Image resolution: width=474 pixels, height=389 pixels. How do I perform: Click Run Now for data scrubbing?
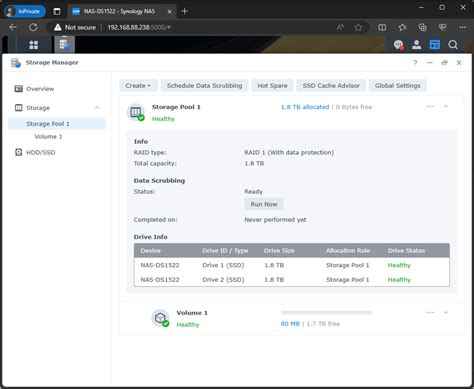pos(264,204)
